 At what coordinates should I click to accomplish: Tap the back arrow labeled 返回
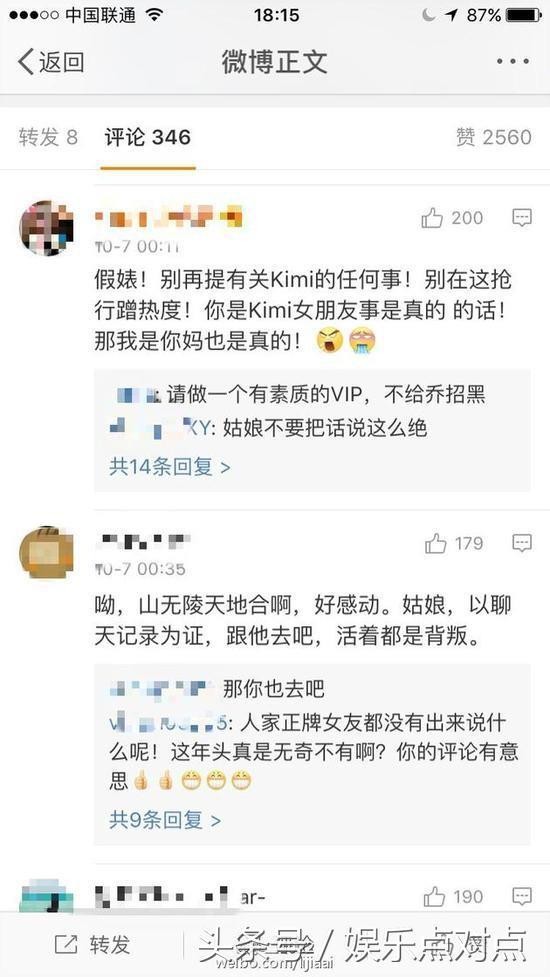[x=50, y=62]
